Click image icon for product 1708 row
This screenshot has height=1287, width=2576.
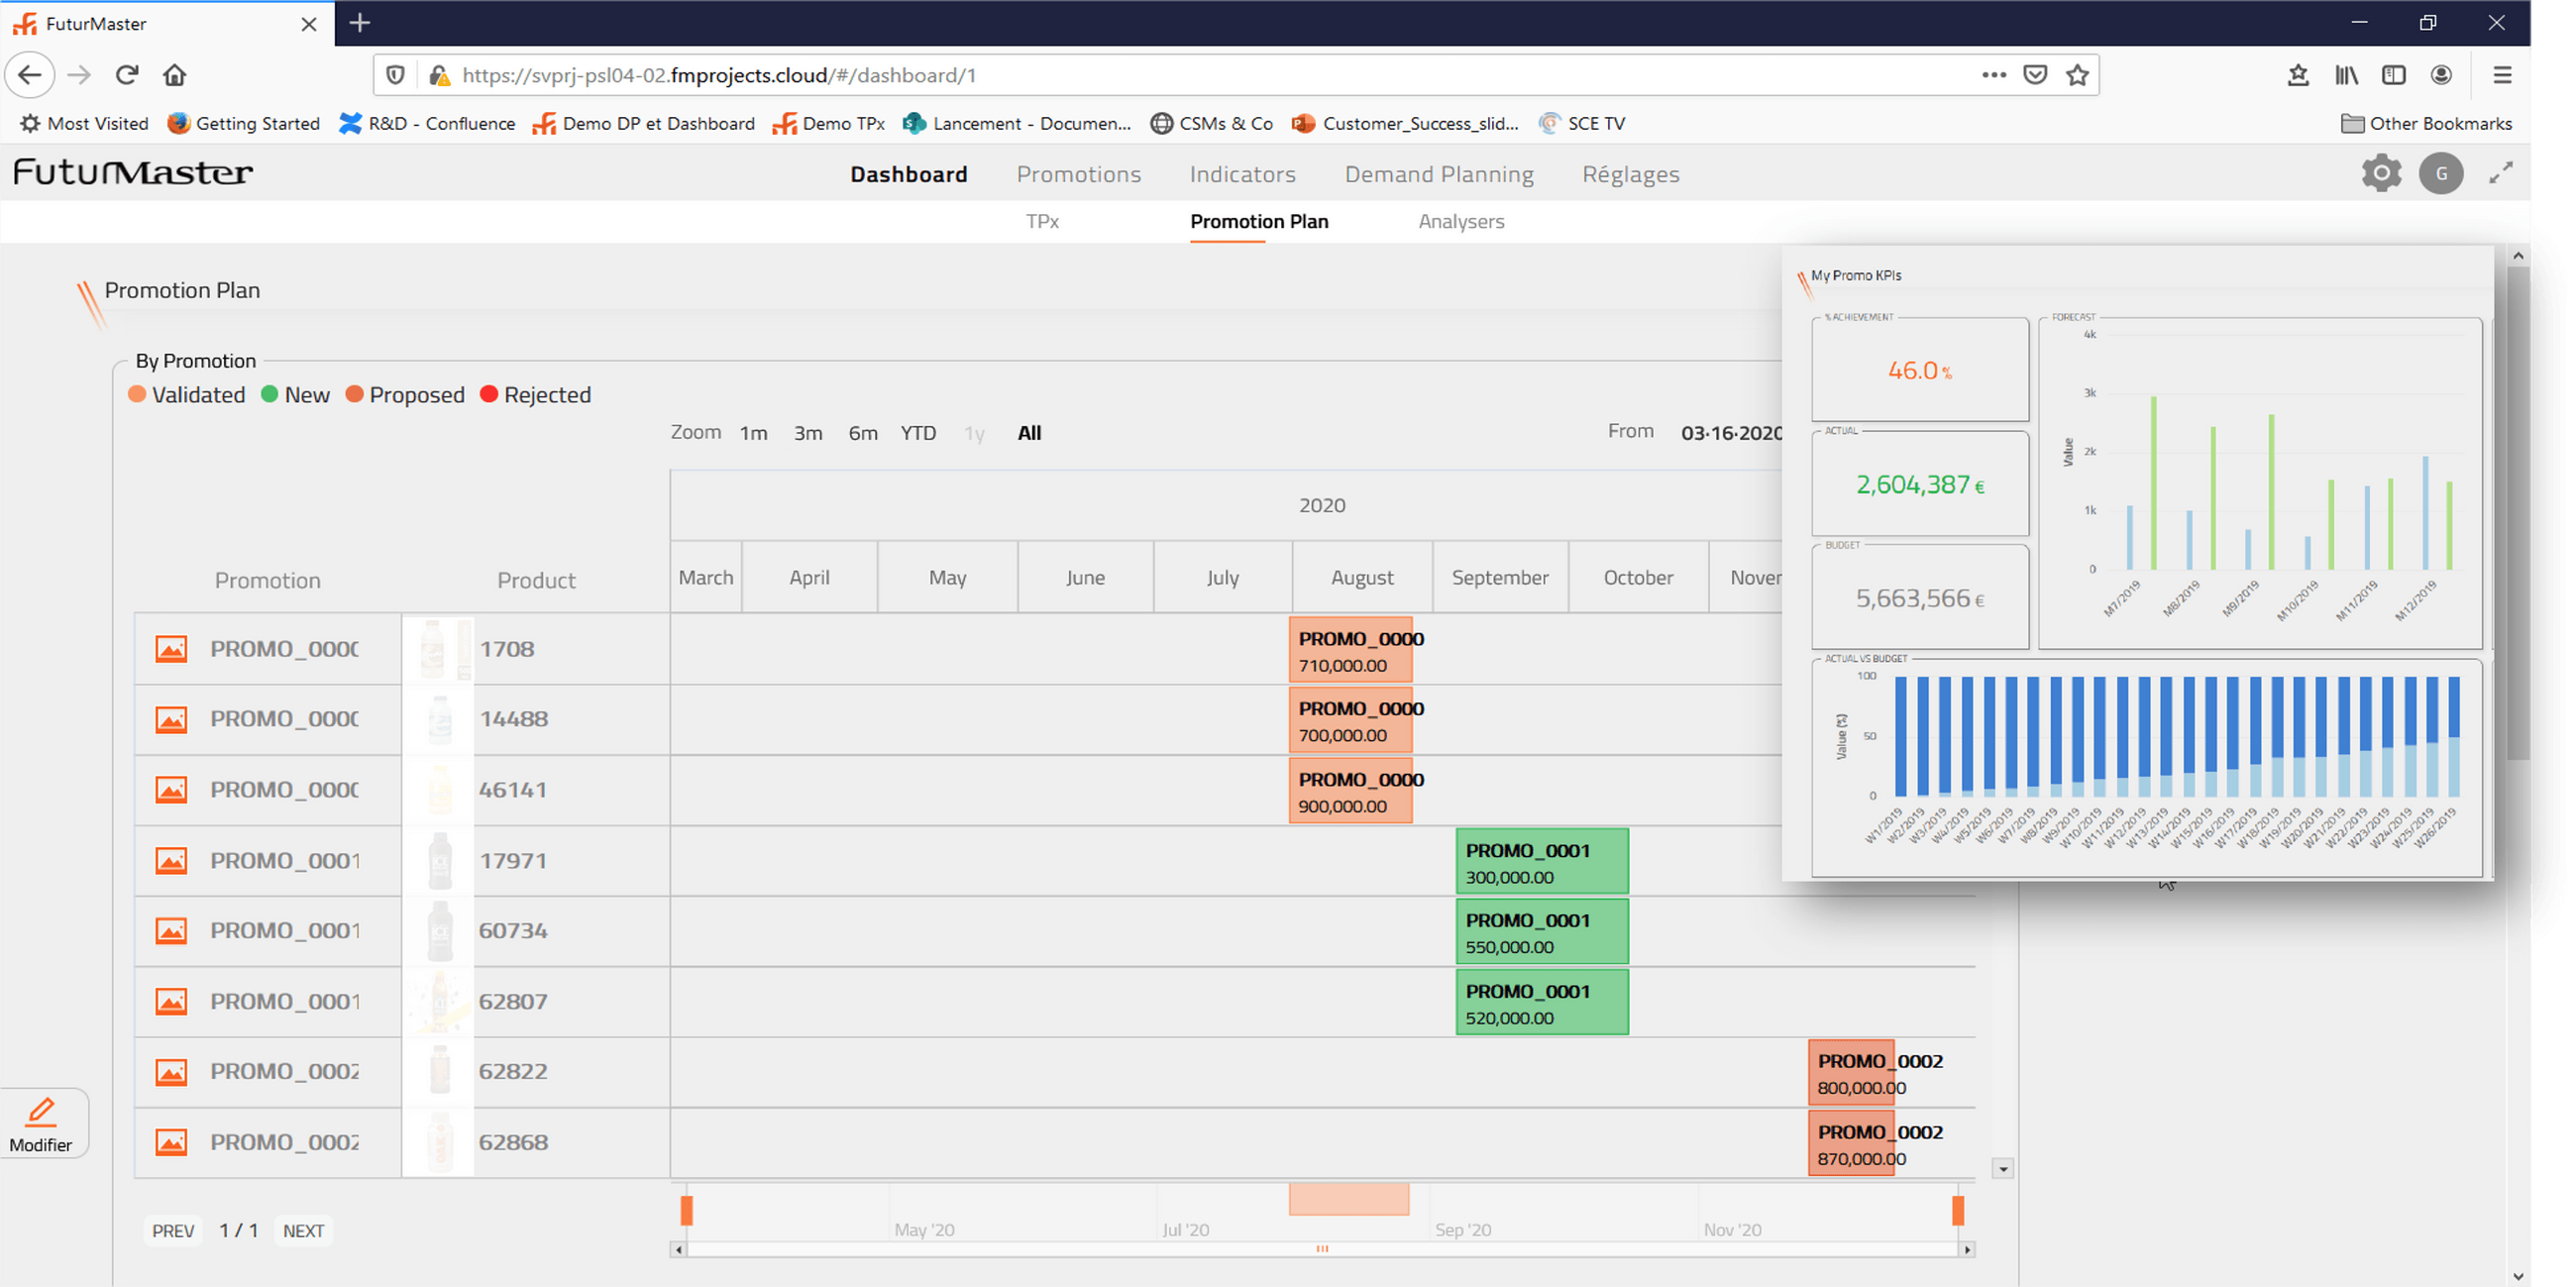tap(171, 649)
